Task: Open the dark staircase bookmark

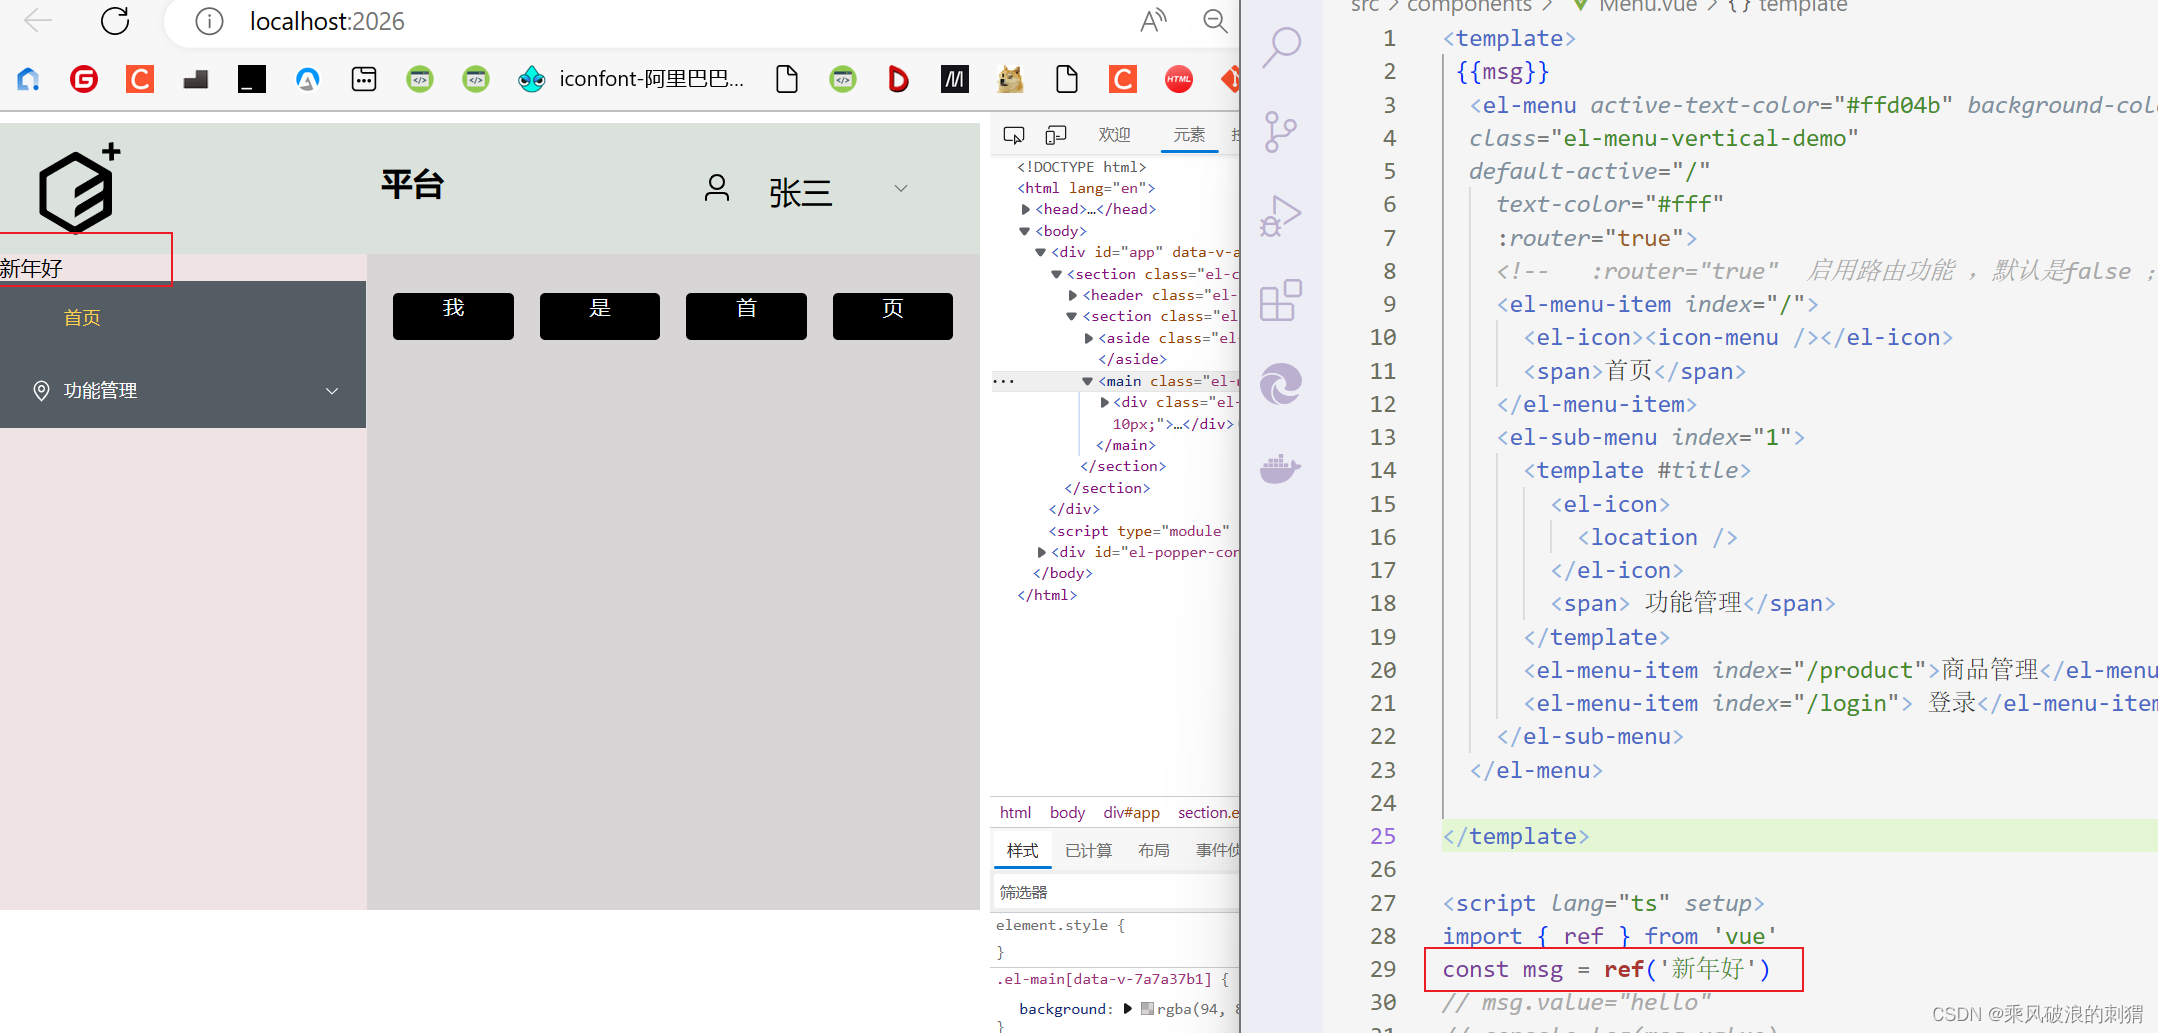Action: coord(196,79)
